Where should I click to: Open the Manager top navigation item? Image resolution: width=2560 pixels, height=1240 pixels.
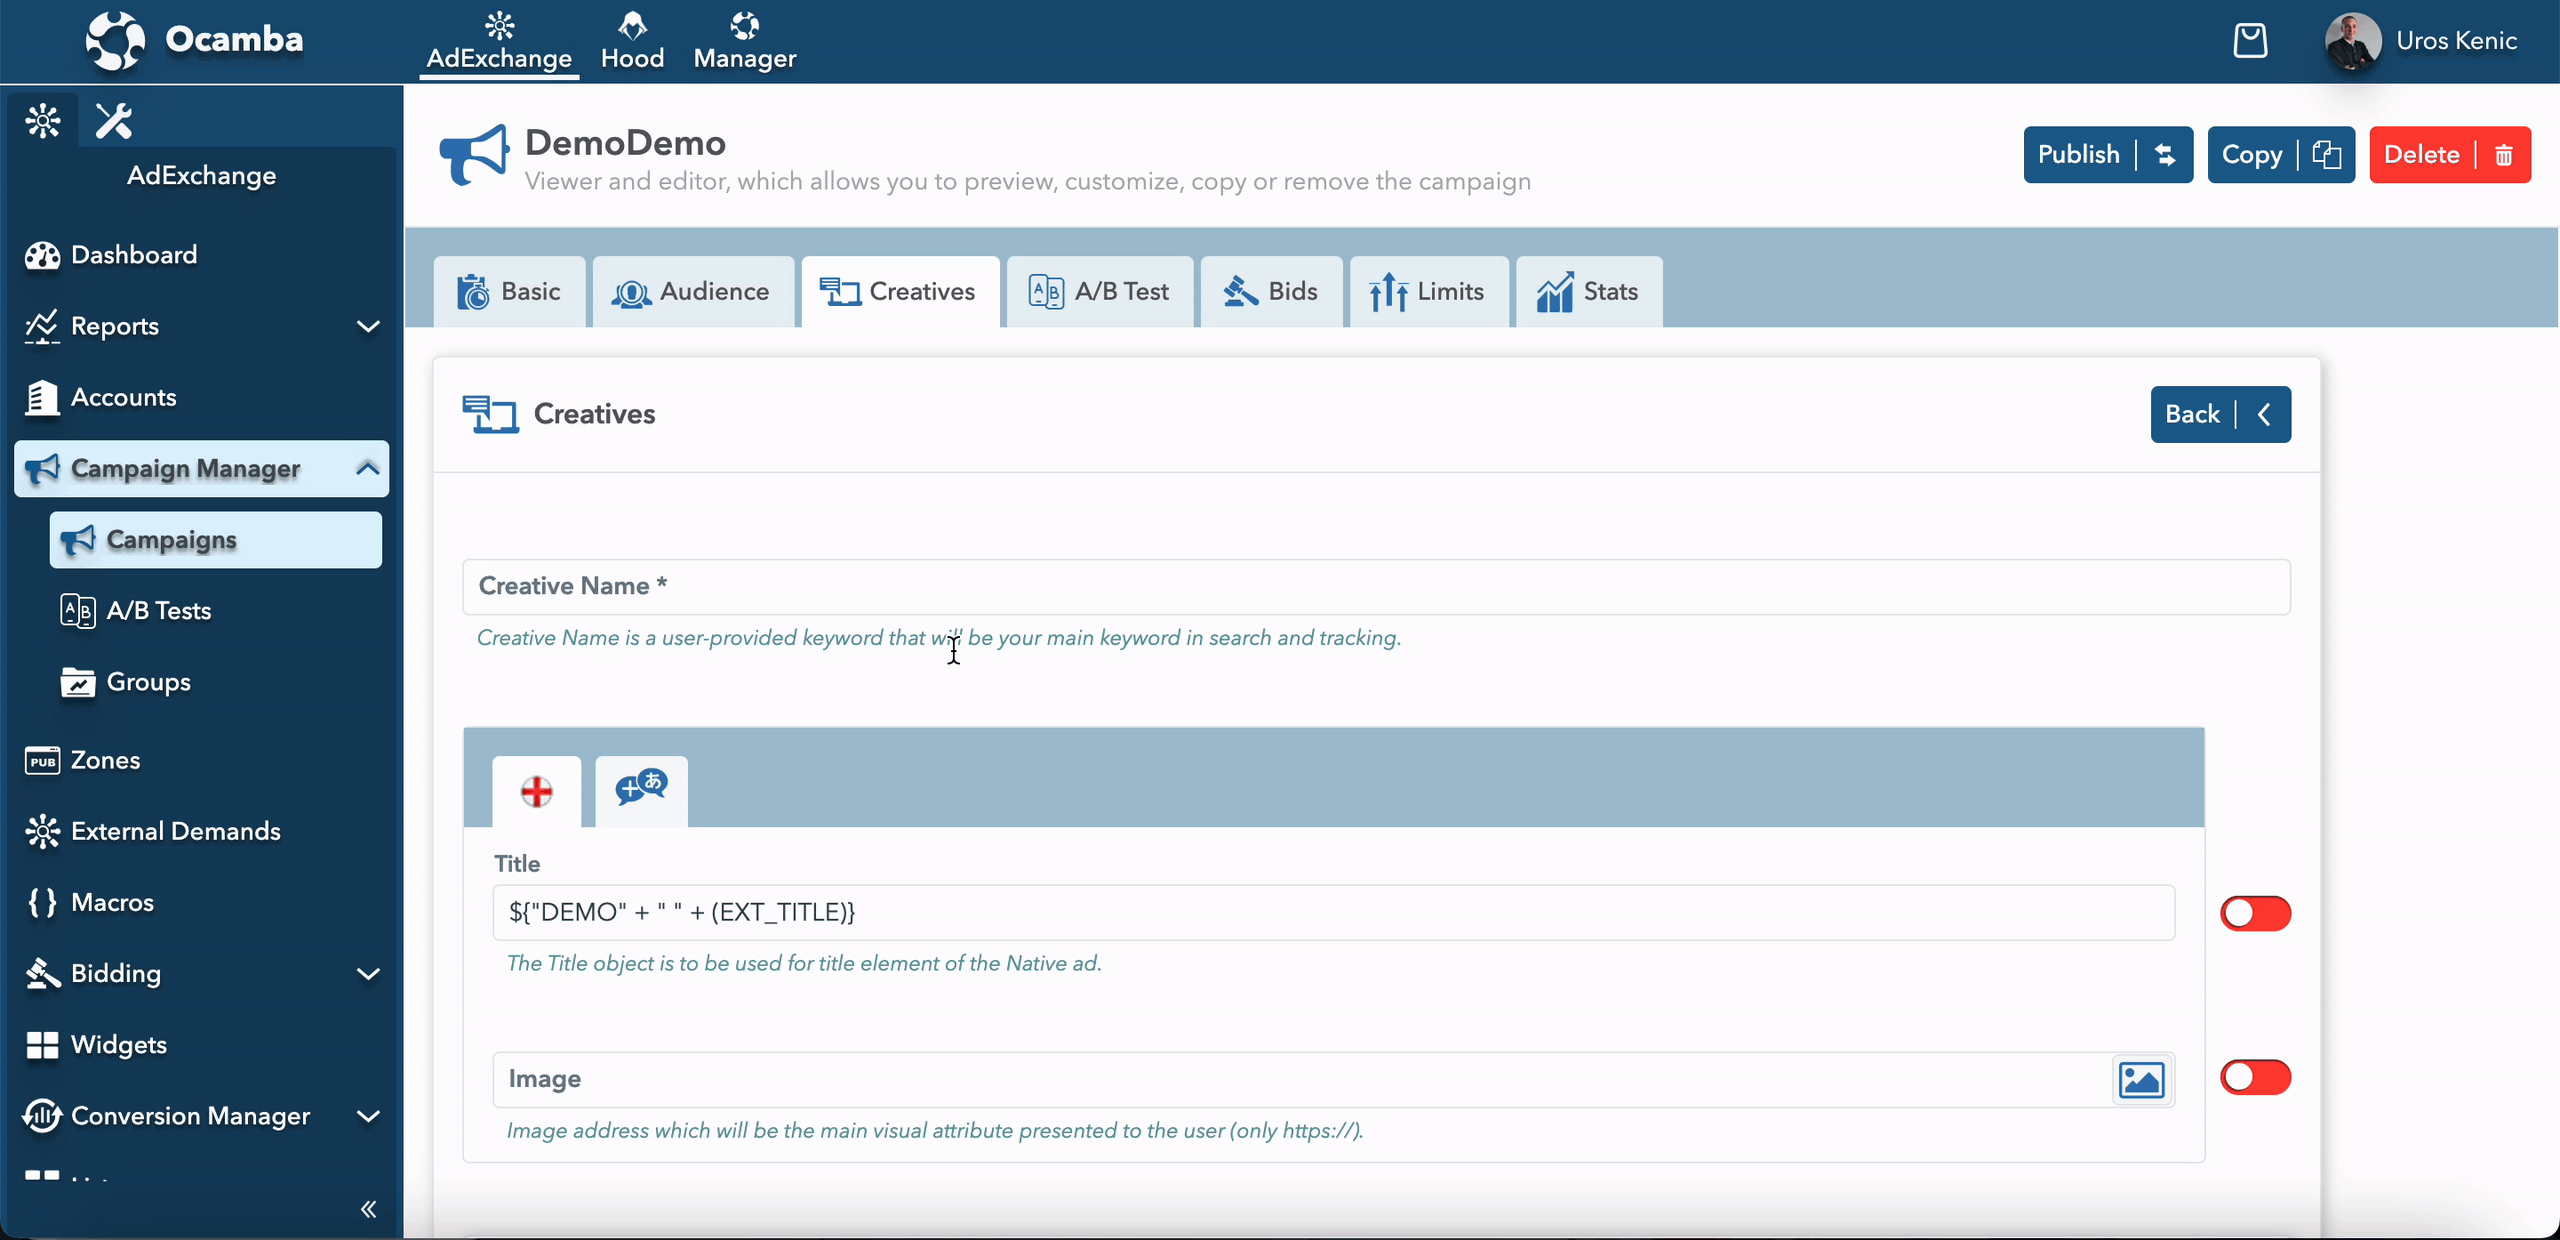[745, 42]
